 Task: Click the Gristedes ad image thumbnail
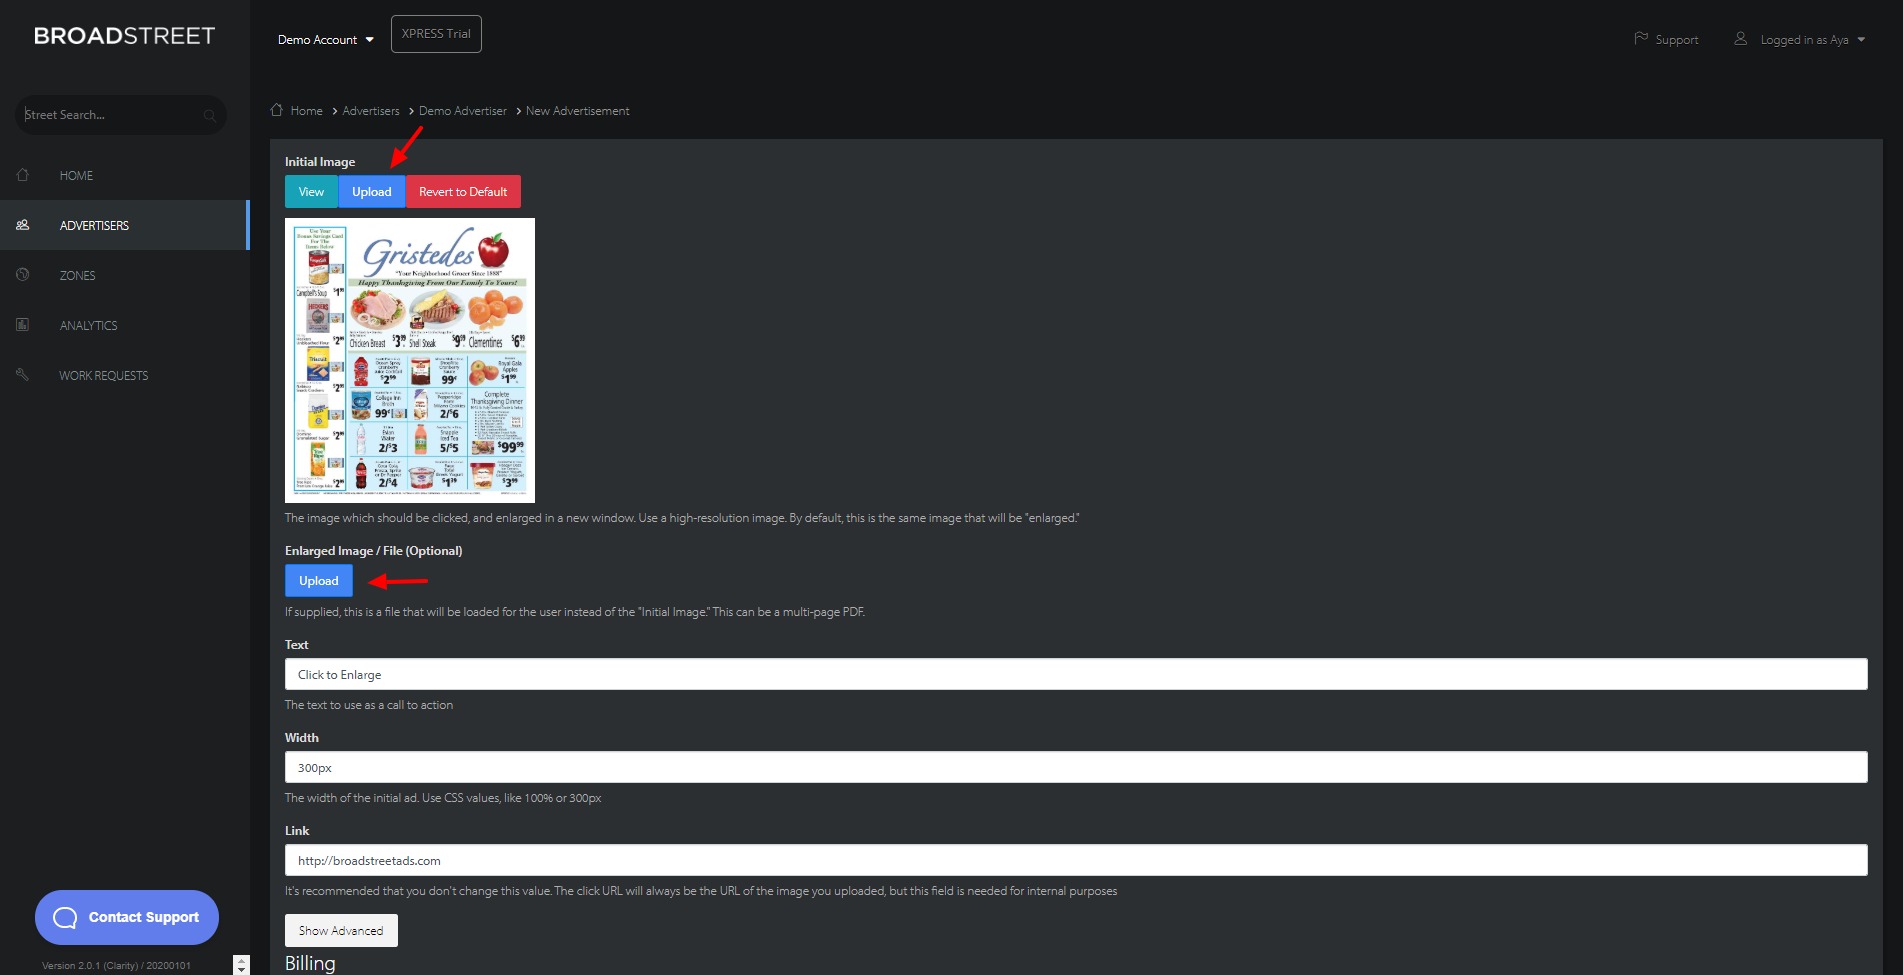click(410, 360)
